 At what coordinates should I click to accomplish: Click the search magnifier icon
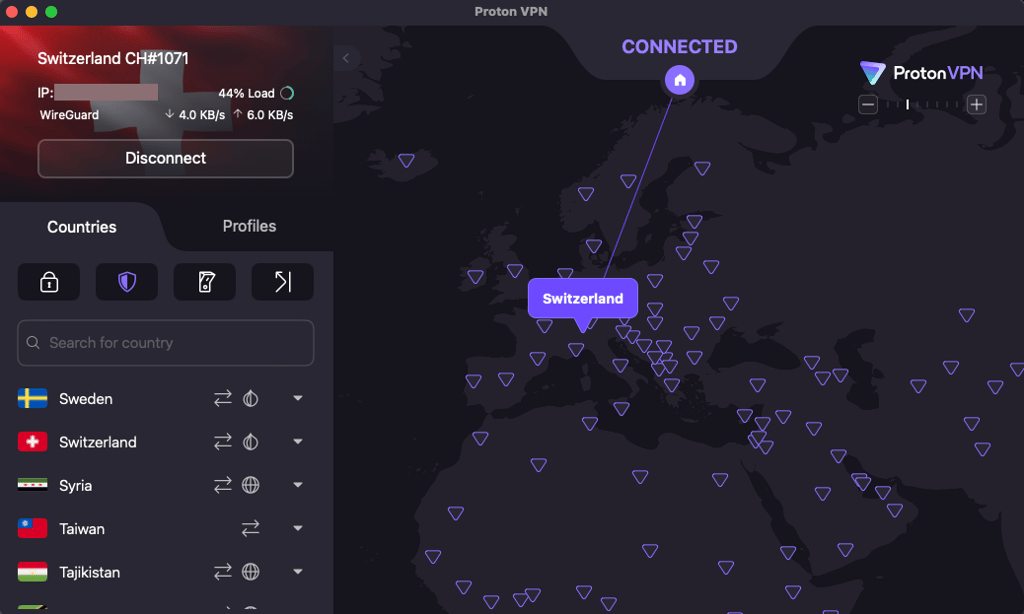(x=33, y=342)
